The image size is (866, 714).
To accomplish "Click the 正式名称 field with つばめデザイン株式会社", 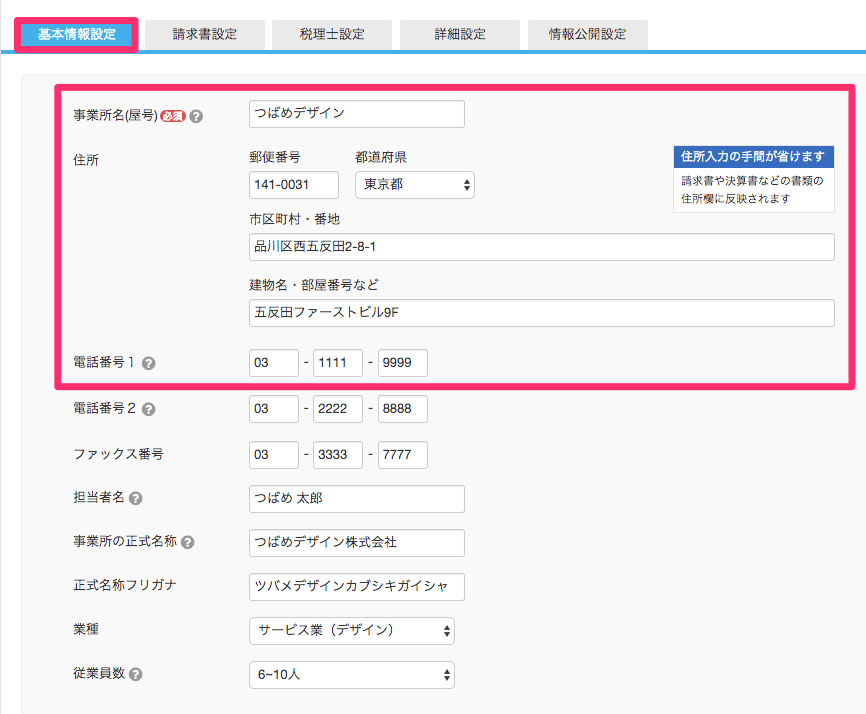I will coord(357,543).
